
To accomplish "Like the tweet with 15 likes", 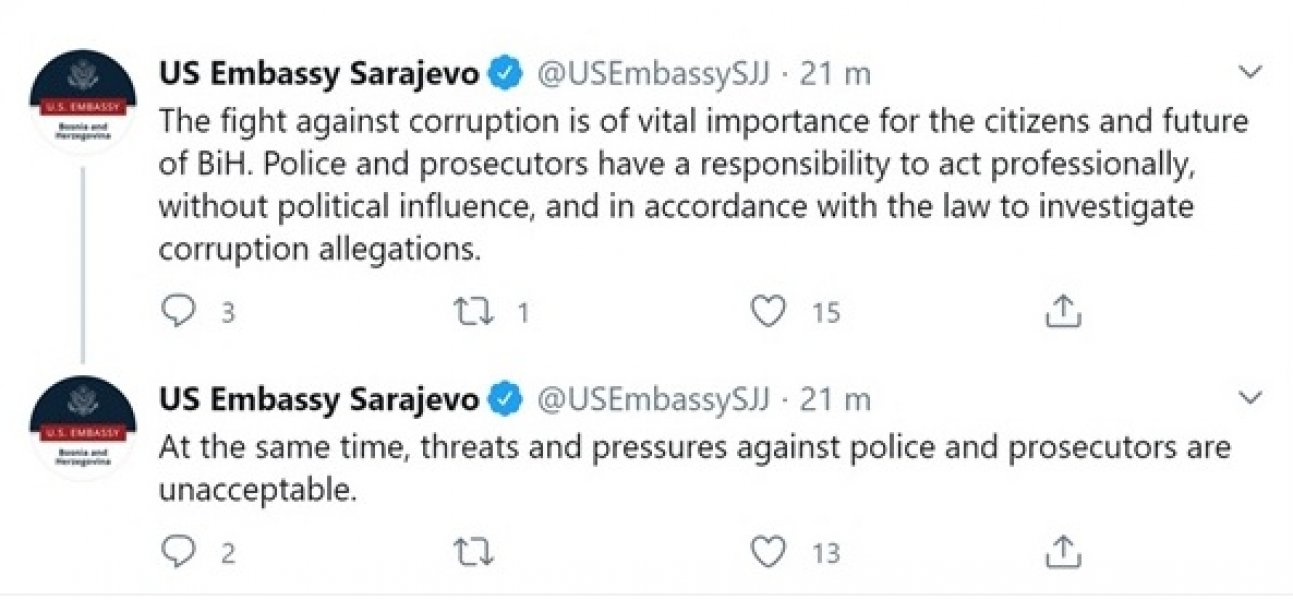I will point(768,313).
